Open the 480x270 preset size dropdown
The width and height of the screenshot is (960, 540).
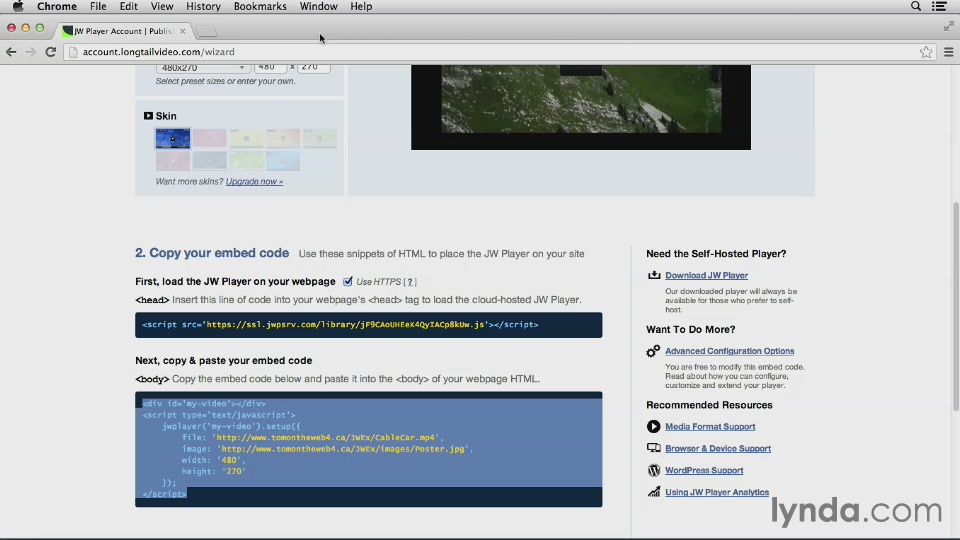[203, 67]
